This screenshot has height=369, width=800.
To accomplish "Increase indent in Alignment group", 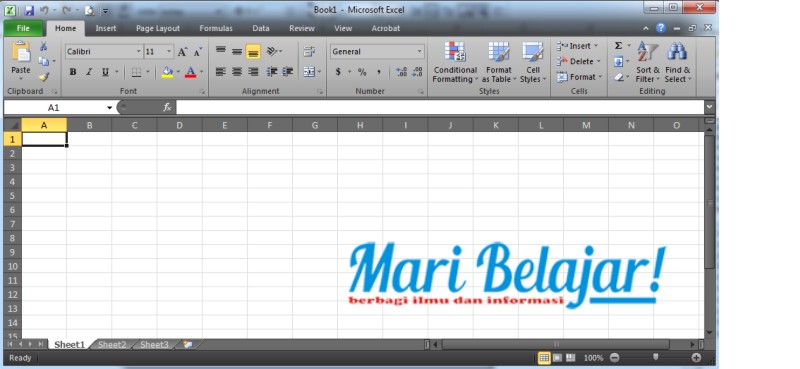I will point(288,72).
